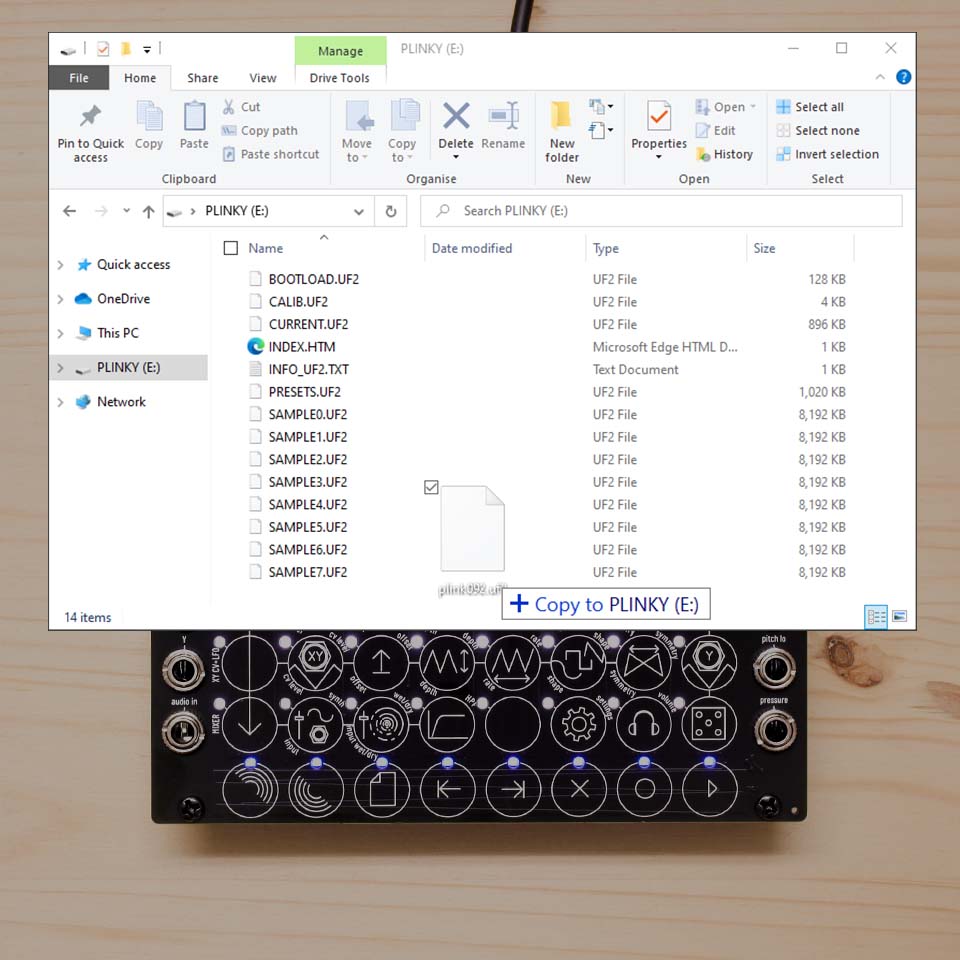The image size is (960, 960).
Task: Select the PRESETS.UF2 file
Action: (x=304, y=392)
